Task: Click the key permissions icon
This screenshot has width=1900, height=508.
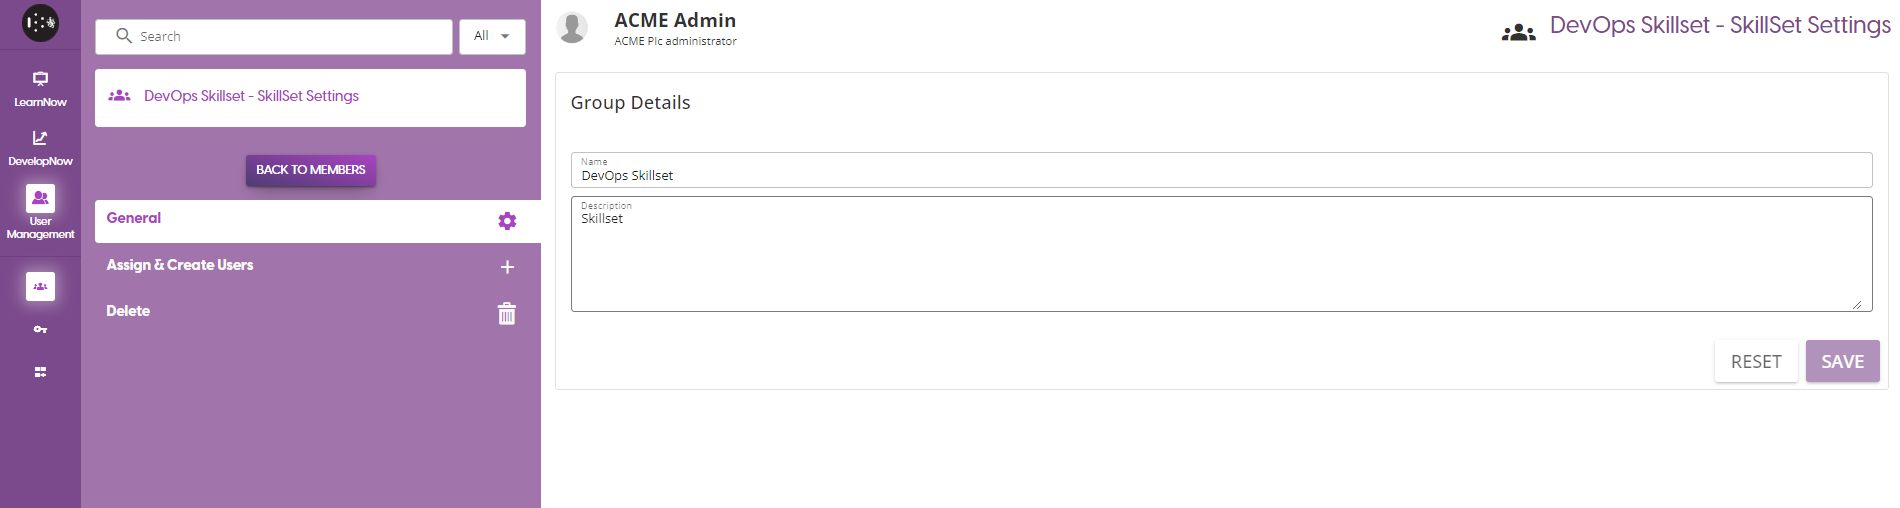Action: (x=40, y=329)
